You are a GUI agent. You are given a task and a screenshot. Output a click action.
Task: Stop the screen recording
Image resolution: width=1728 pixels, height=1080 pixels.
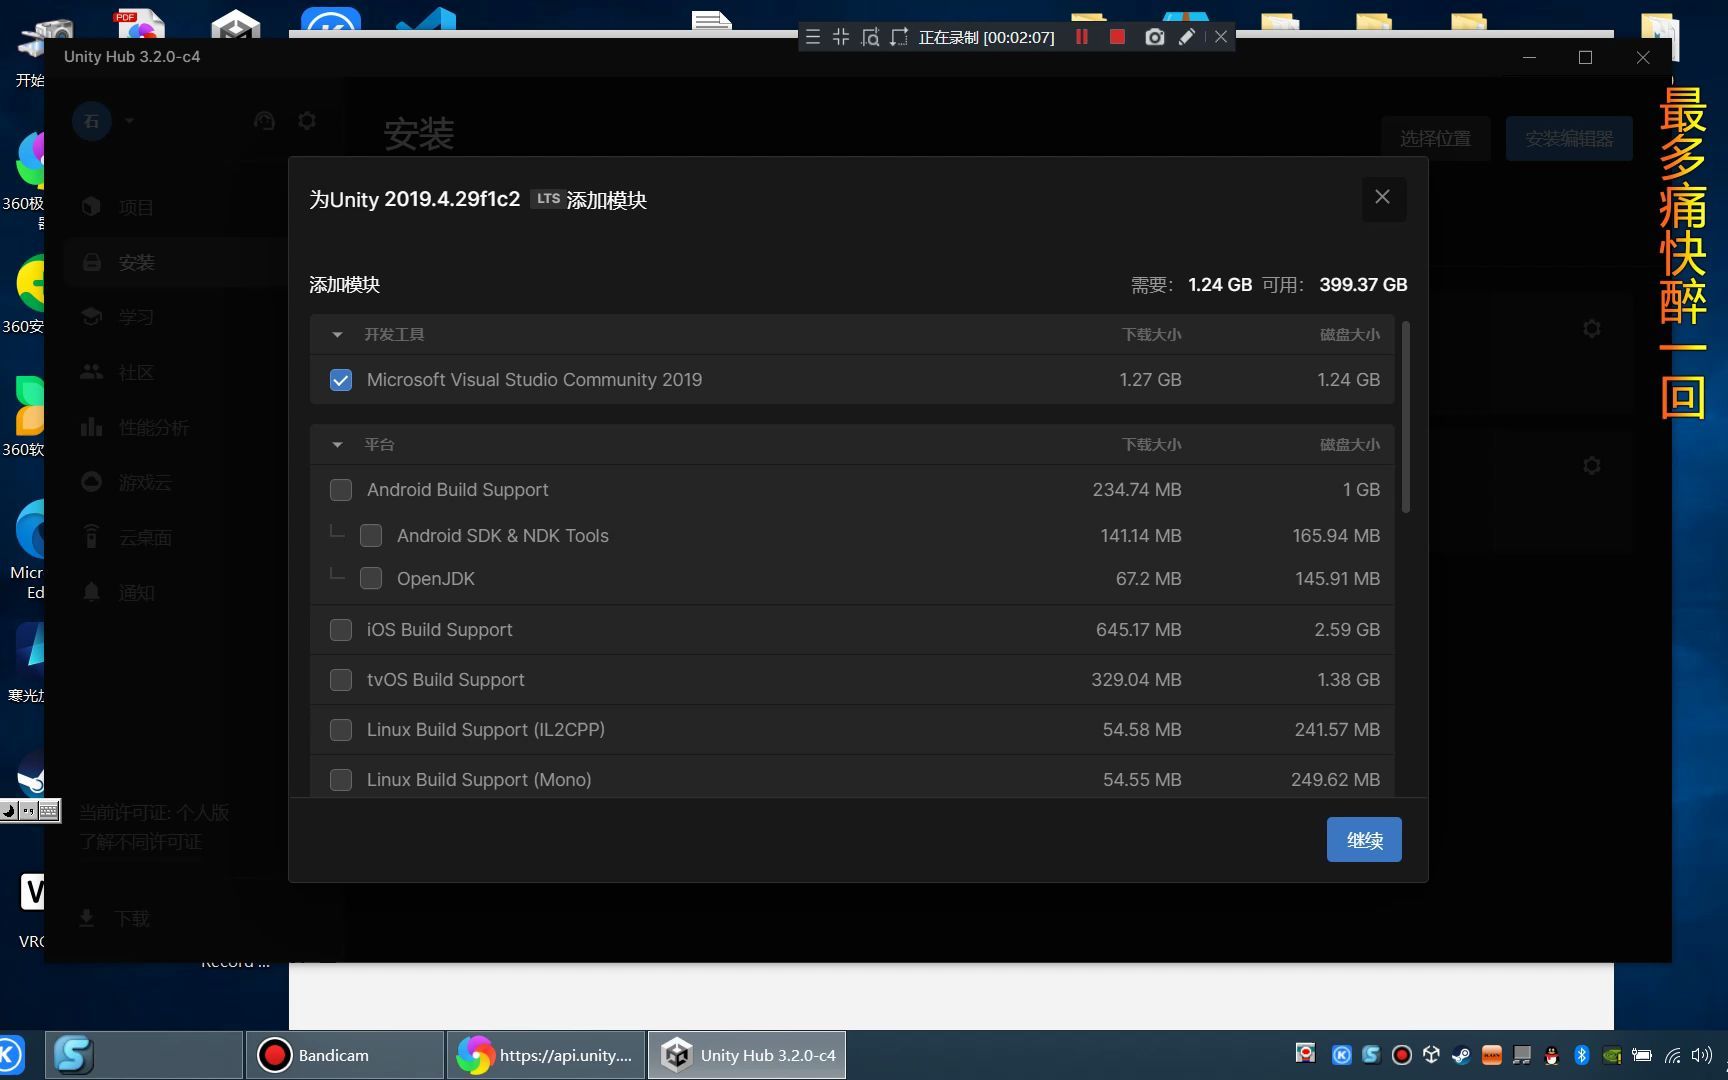[x=1118, y=37]
